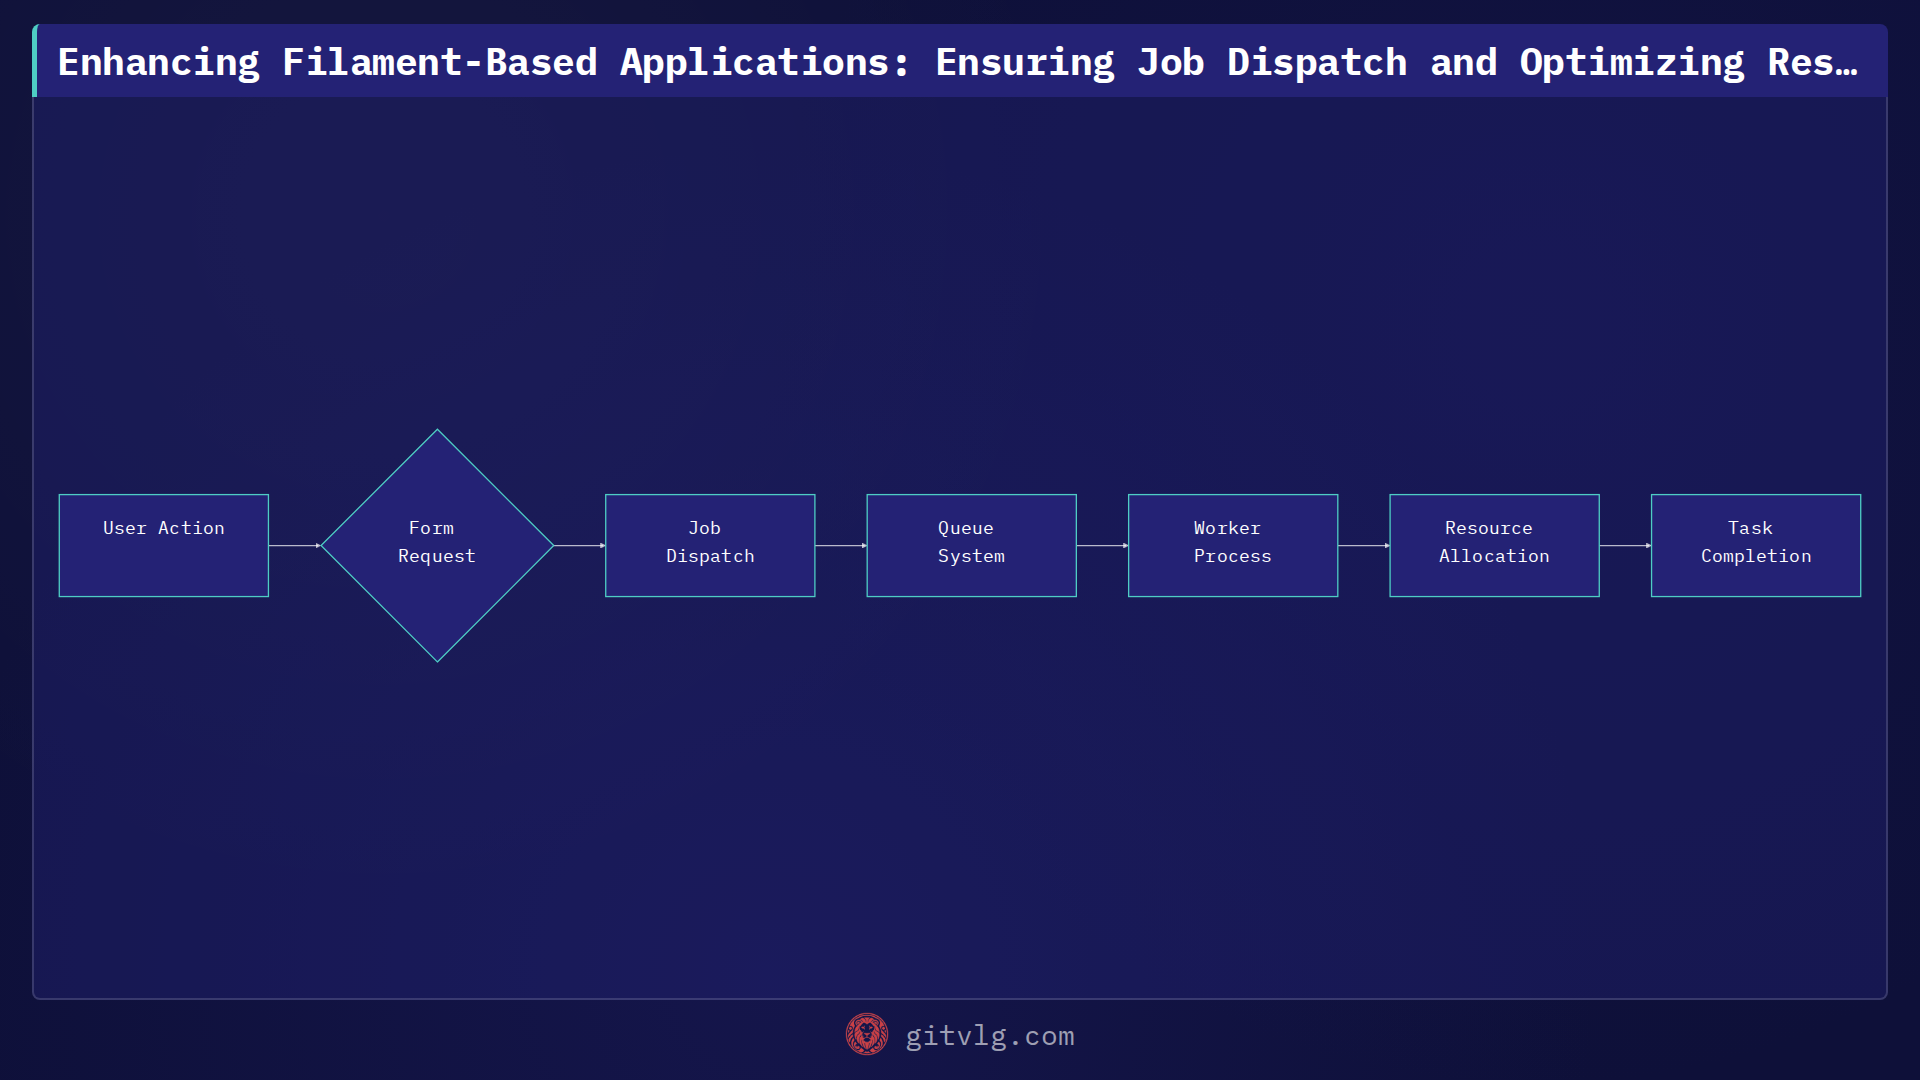Click the gitvlg lion logo icon
1920x1080 pixels.
[x=866, y=1035]
